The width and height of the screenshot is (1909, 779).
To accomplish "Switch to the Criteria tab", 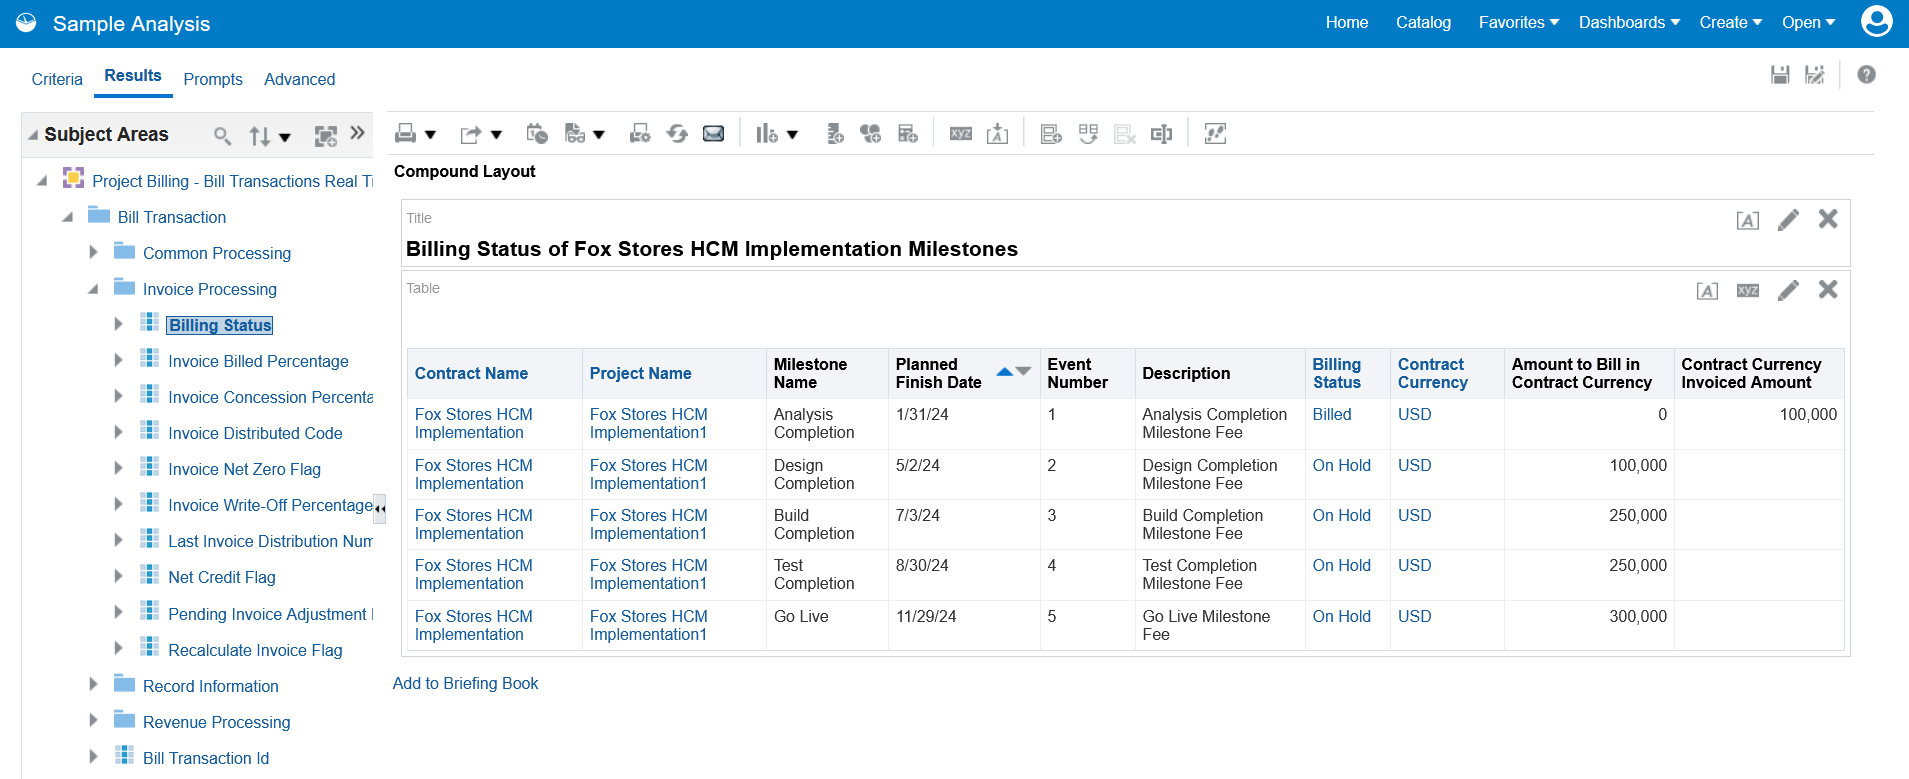I will tap(57, 79).
